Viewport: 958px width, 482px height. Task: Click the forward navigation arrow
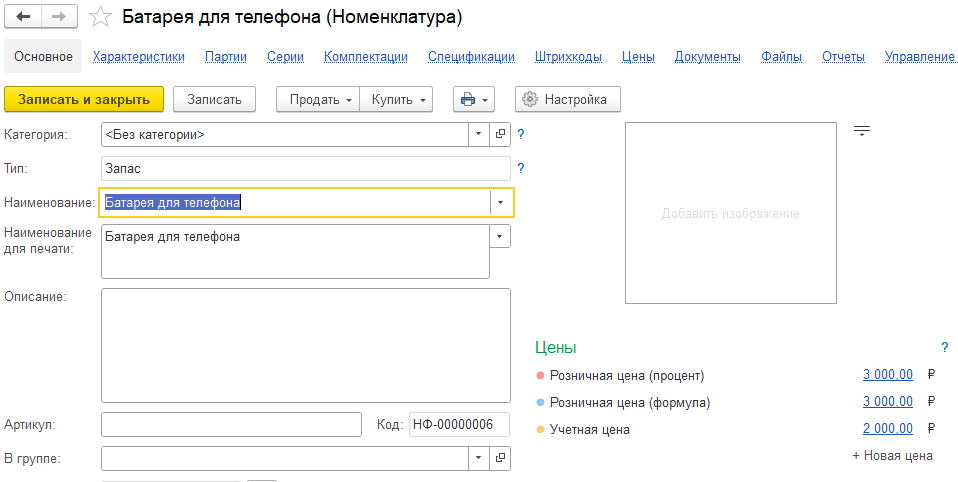click(x=59, y=17)
